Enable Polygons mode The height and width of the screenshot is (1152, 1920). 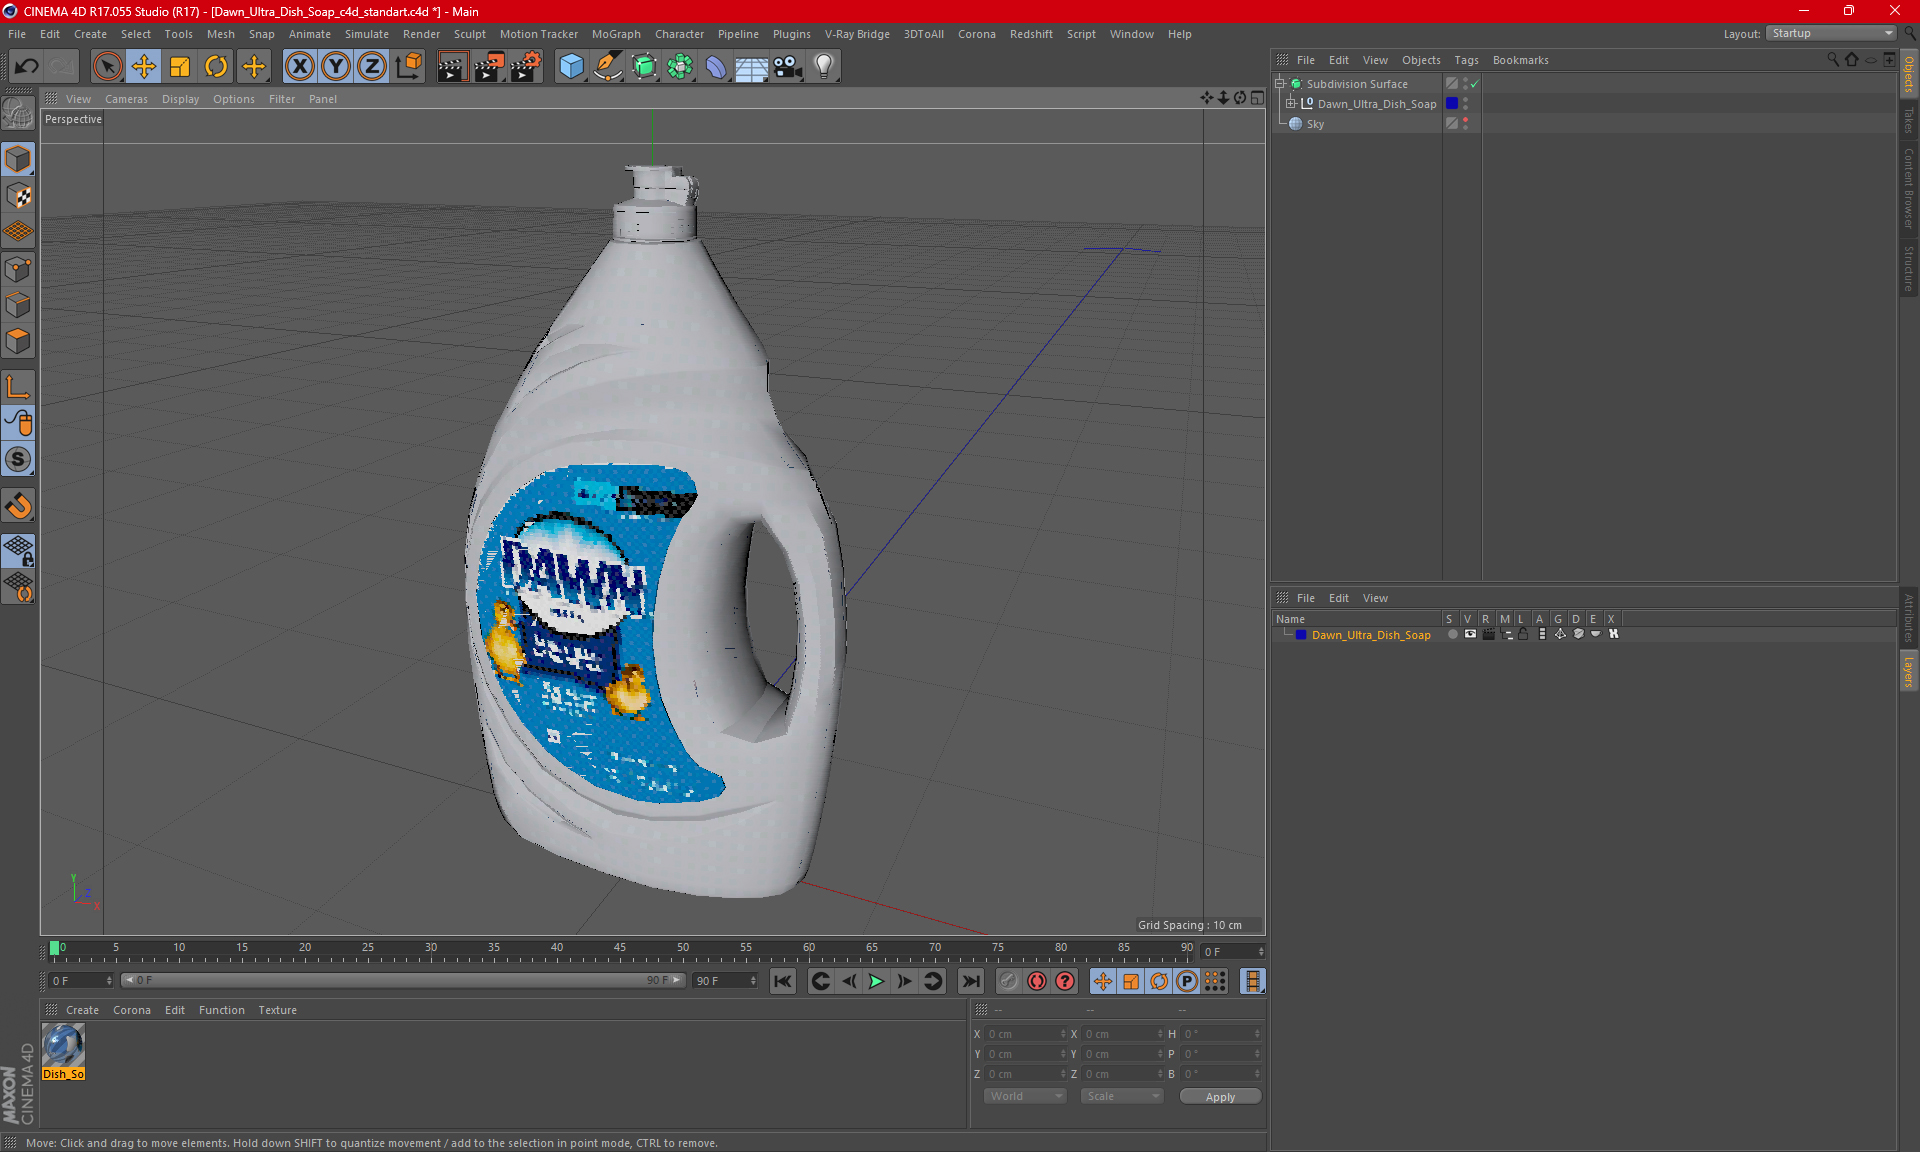click(x=18, y=341)
